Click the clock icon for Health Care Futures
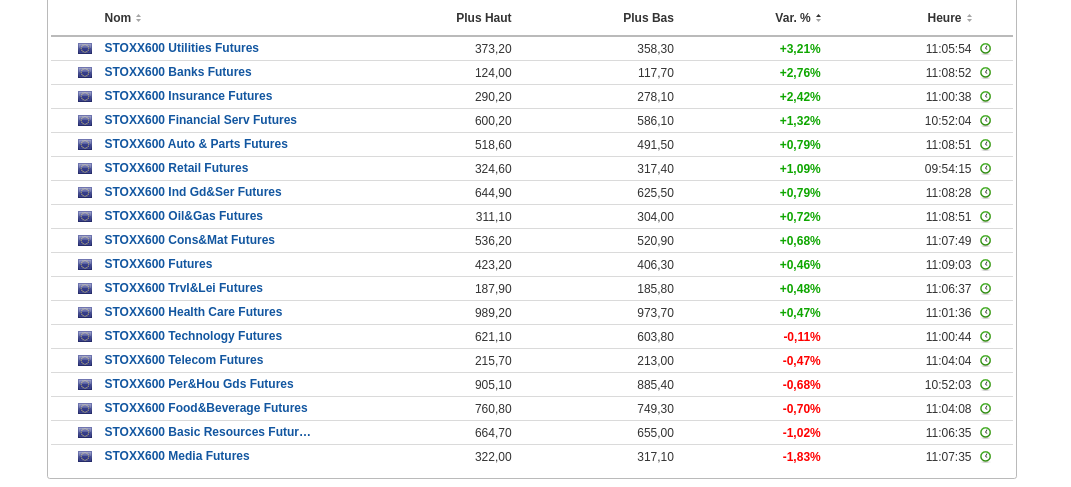Viewport: 1071px width, 487px height. point(985,313)
